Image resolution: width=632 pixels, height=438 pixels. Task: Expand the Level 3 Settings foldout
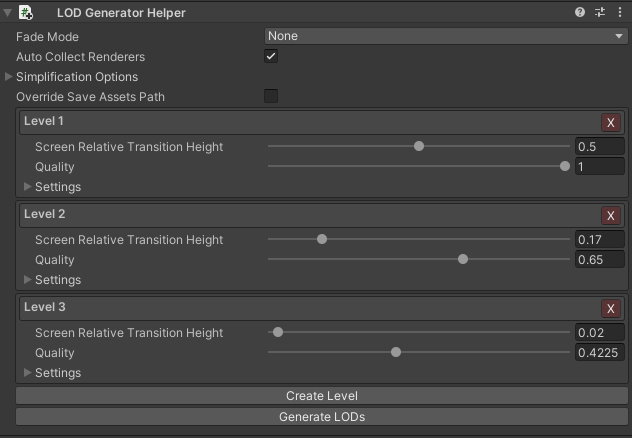pos(28,373)
